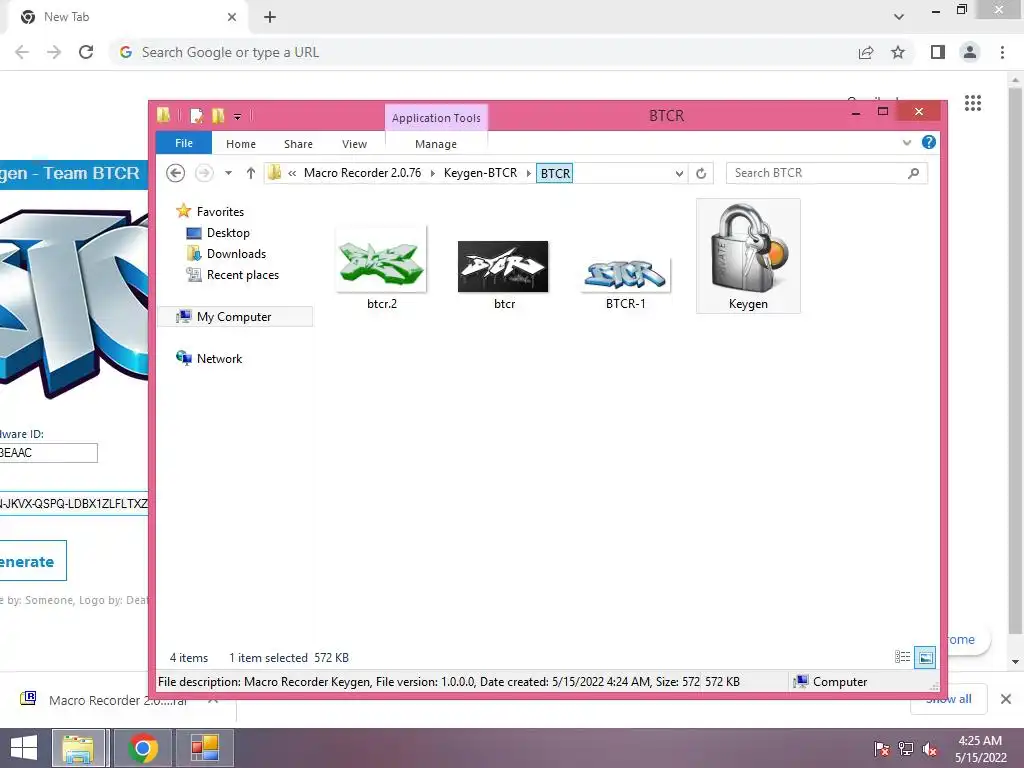Share this page icon in Chrome
The width and height of the screenshot is (1024, 768).
point(866,52)
